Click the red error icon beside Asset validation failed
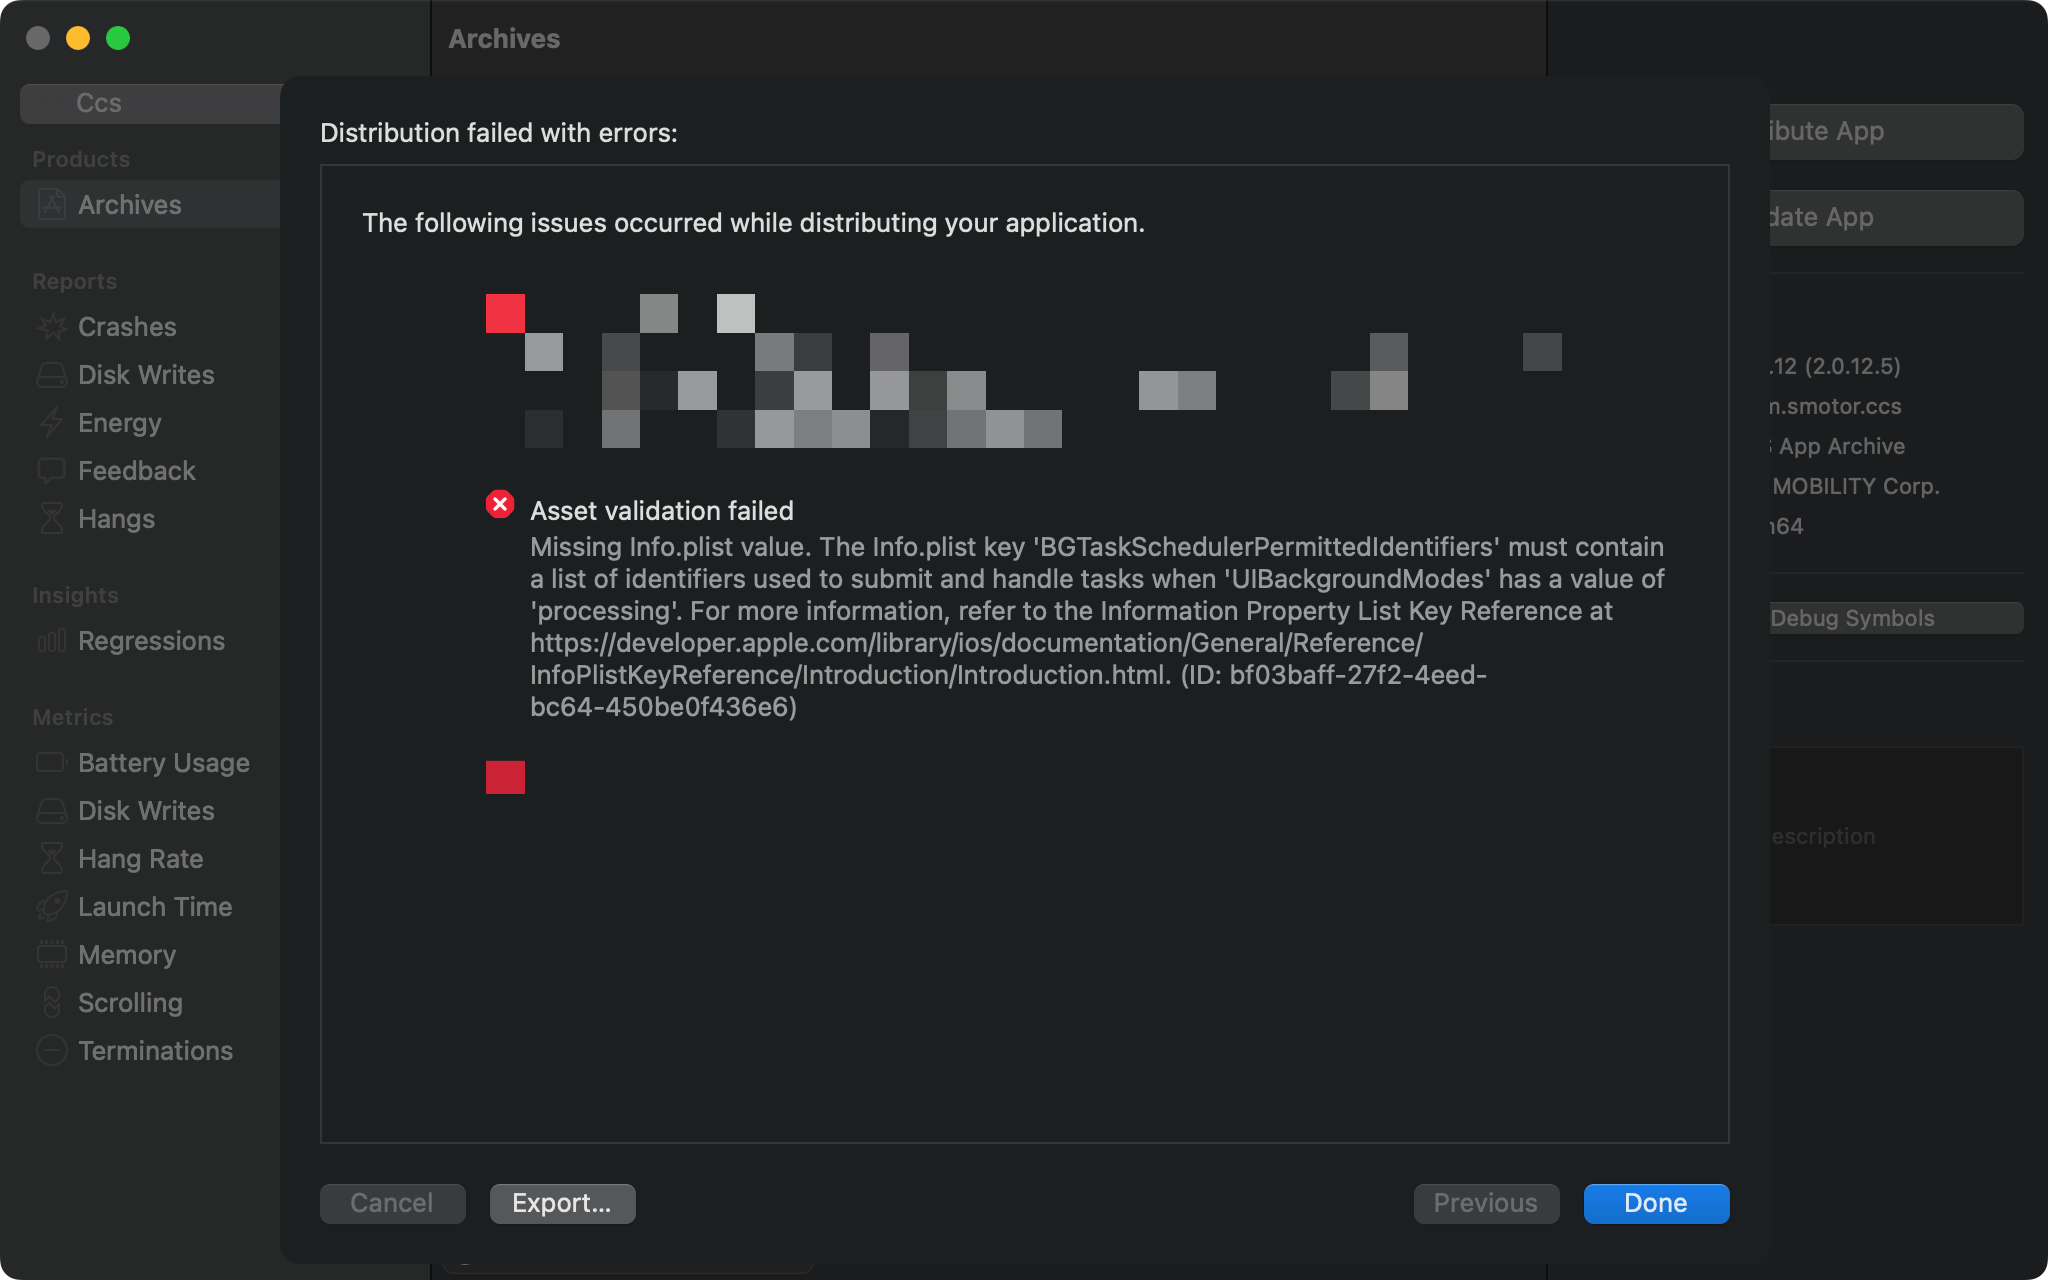Image resolution: width=2048 pixels, height=1280 pixels. click(500, 505)
